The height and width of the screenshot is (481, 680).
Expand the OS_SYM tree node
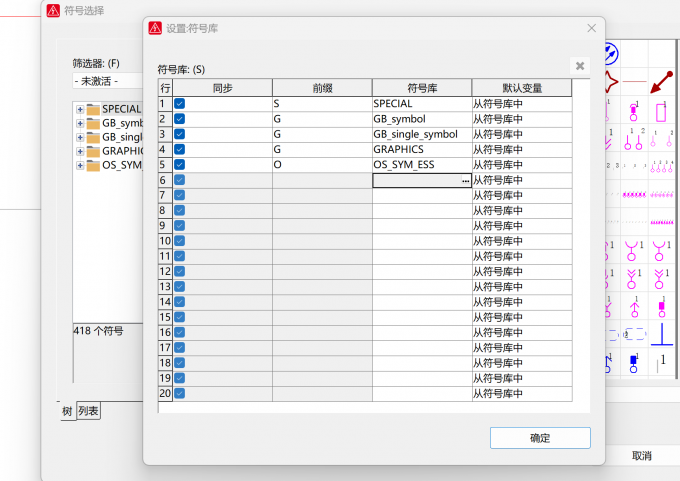pyautogui.click(x=80, y=166)
